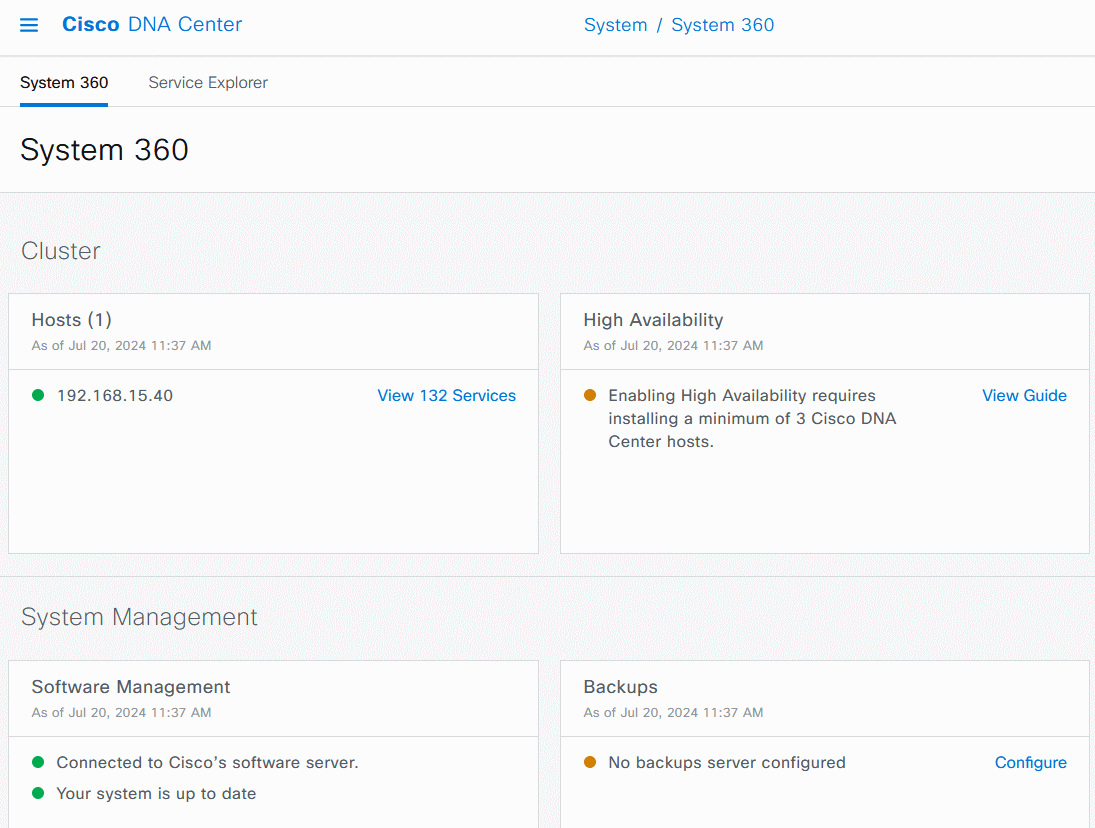The image size is (1095, 828).
Task: Click the green dot beside Connected to Cisco's software server
Action: tap(38, 762)
